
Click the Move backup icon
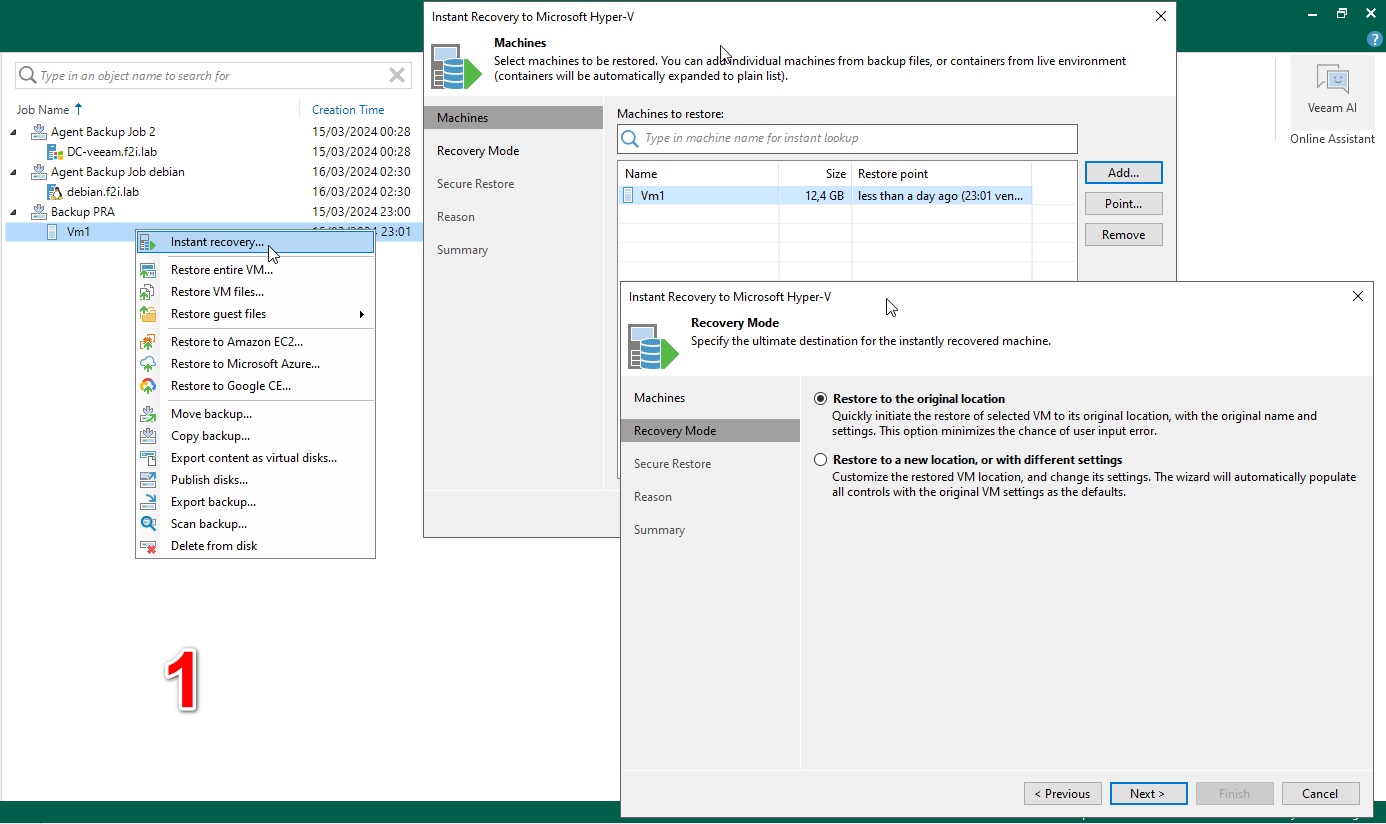147,414
